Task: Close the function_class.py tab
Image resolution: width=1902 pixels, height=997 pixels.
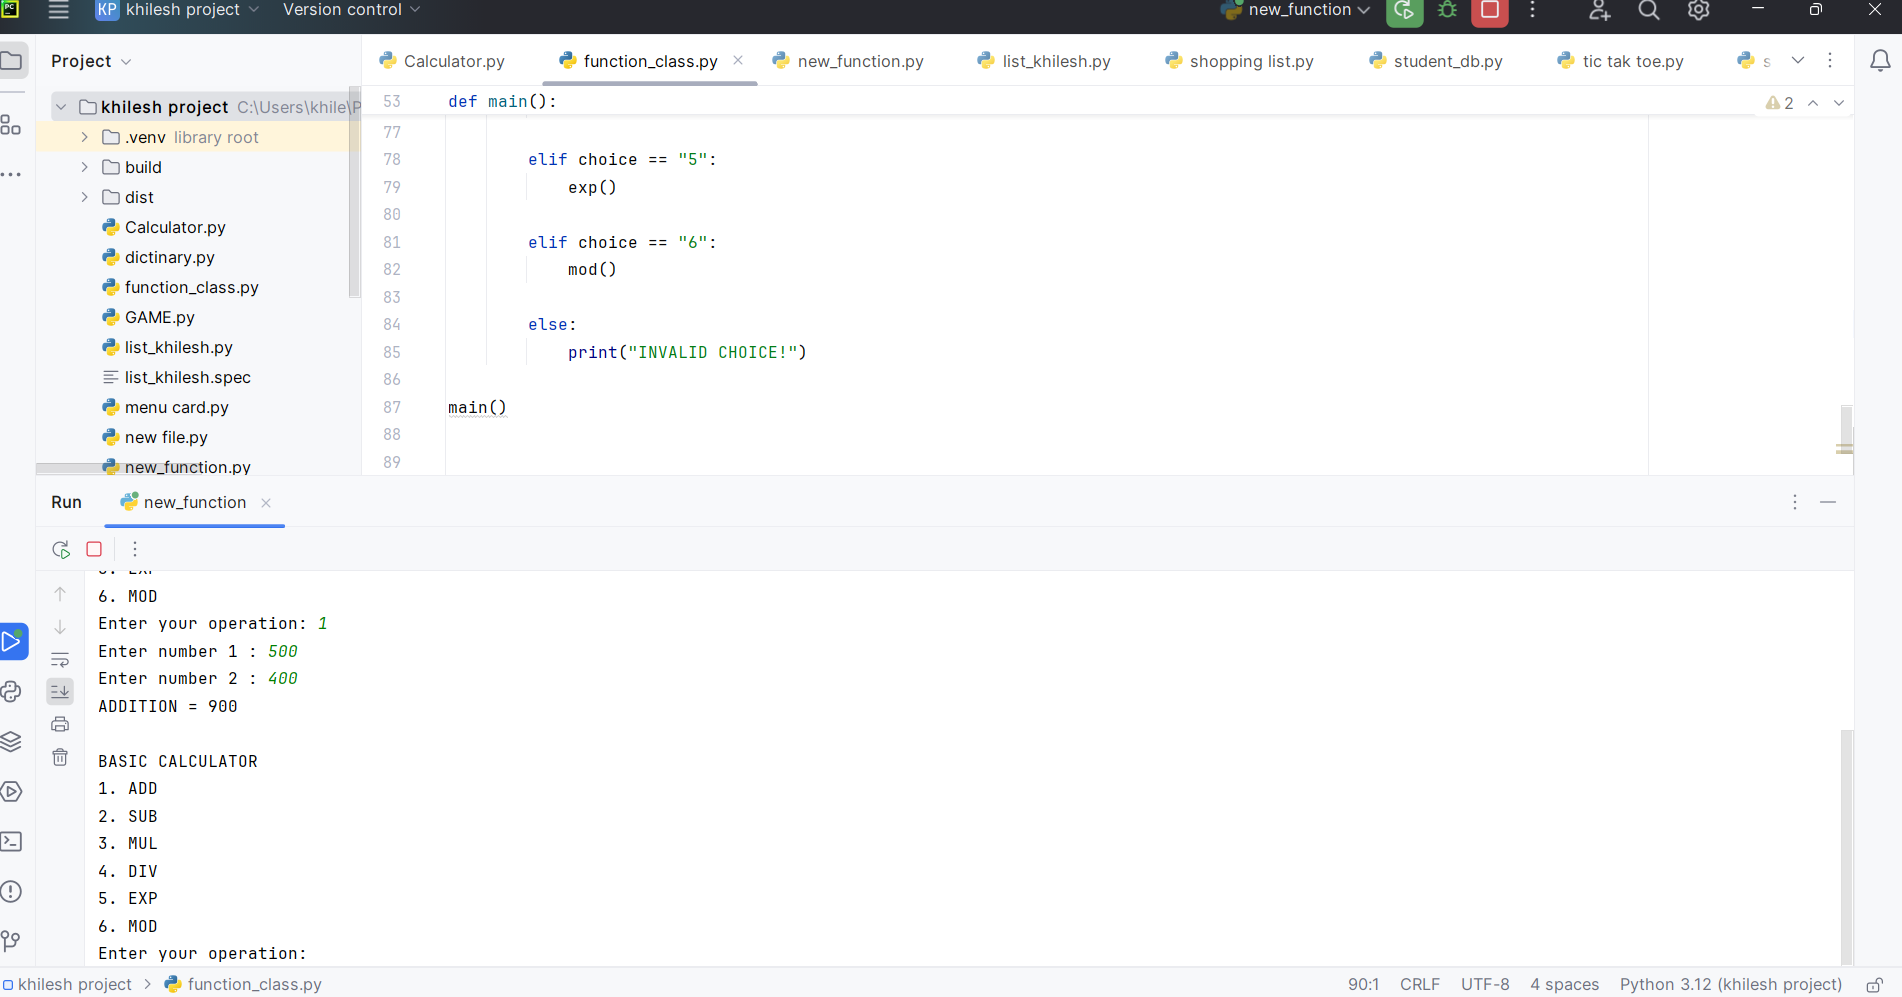Action: 738,60
